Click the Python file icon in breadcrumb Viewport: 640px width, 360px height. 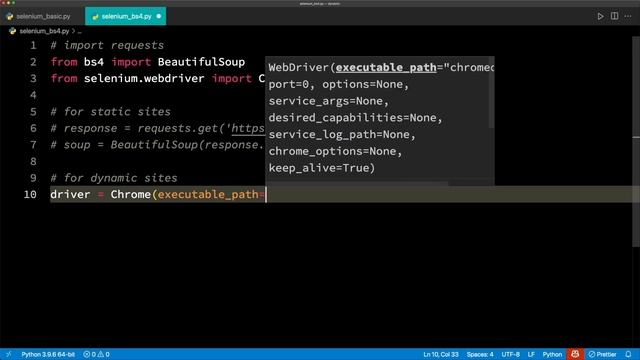pos(13,31)
